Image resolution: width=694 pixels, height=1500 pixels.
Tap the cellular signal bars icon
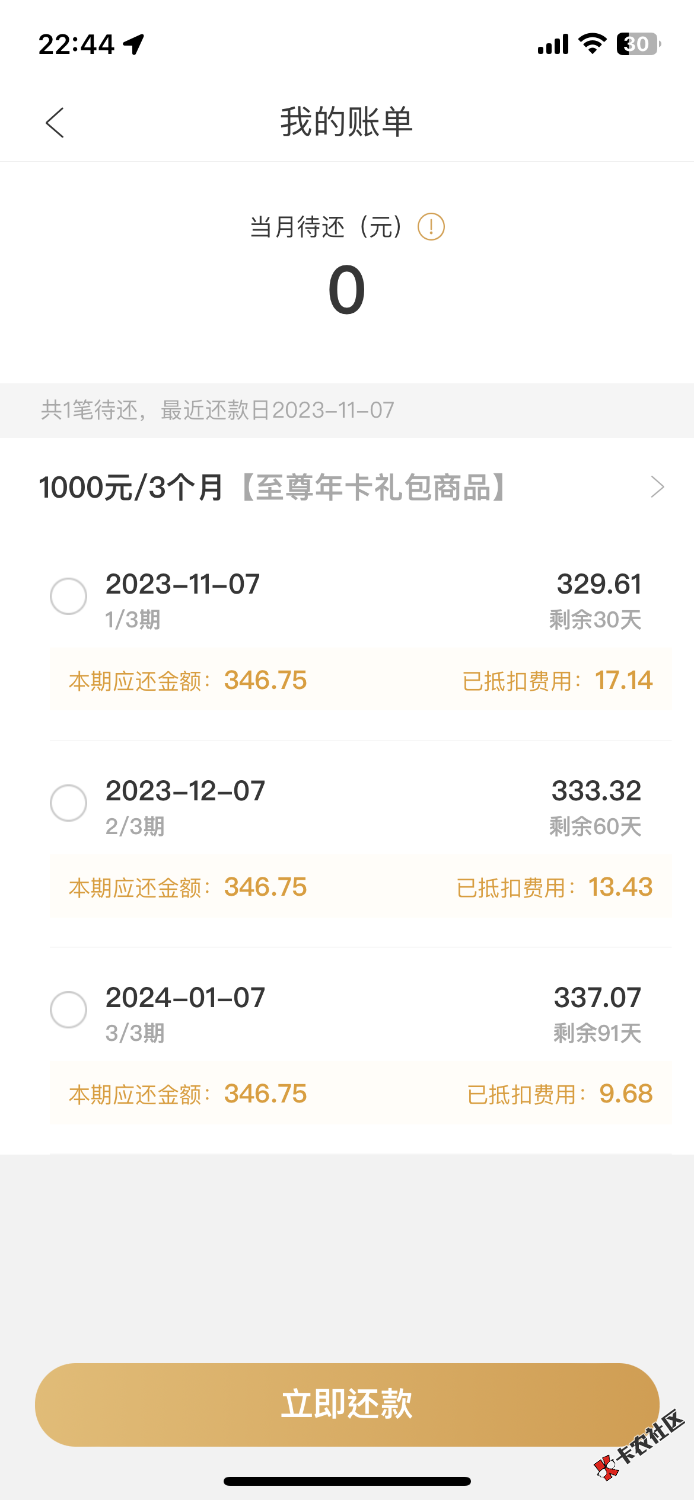(x=552, y=44)
